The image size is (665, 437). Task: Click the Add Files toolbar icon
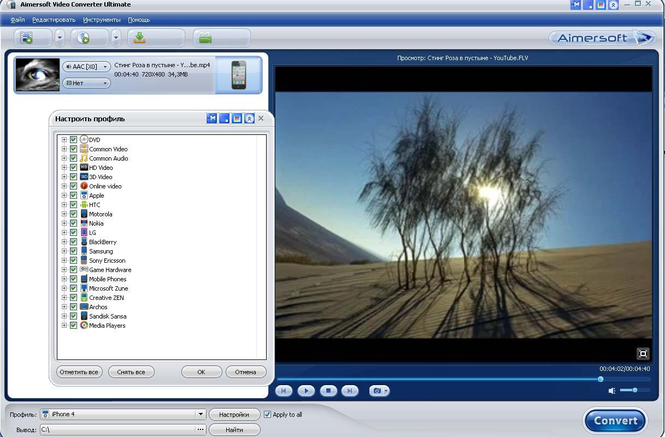(x=26, y=38)
